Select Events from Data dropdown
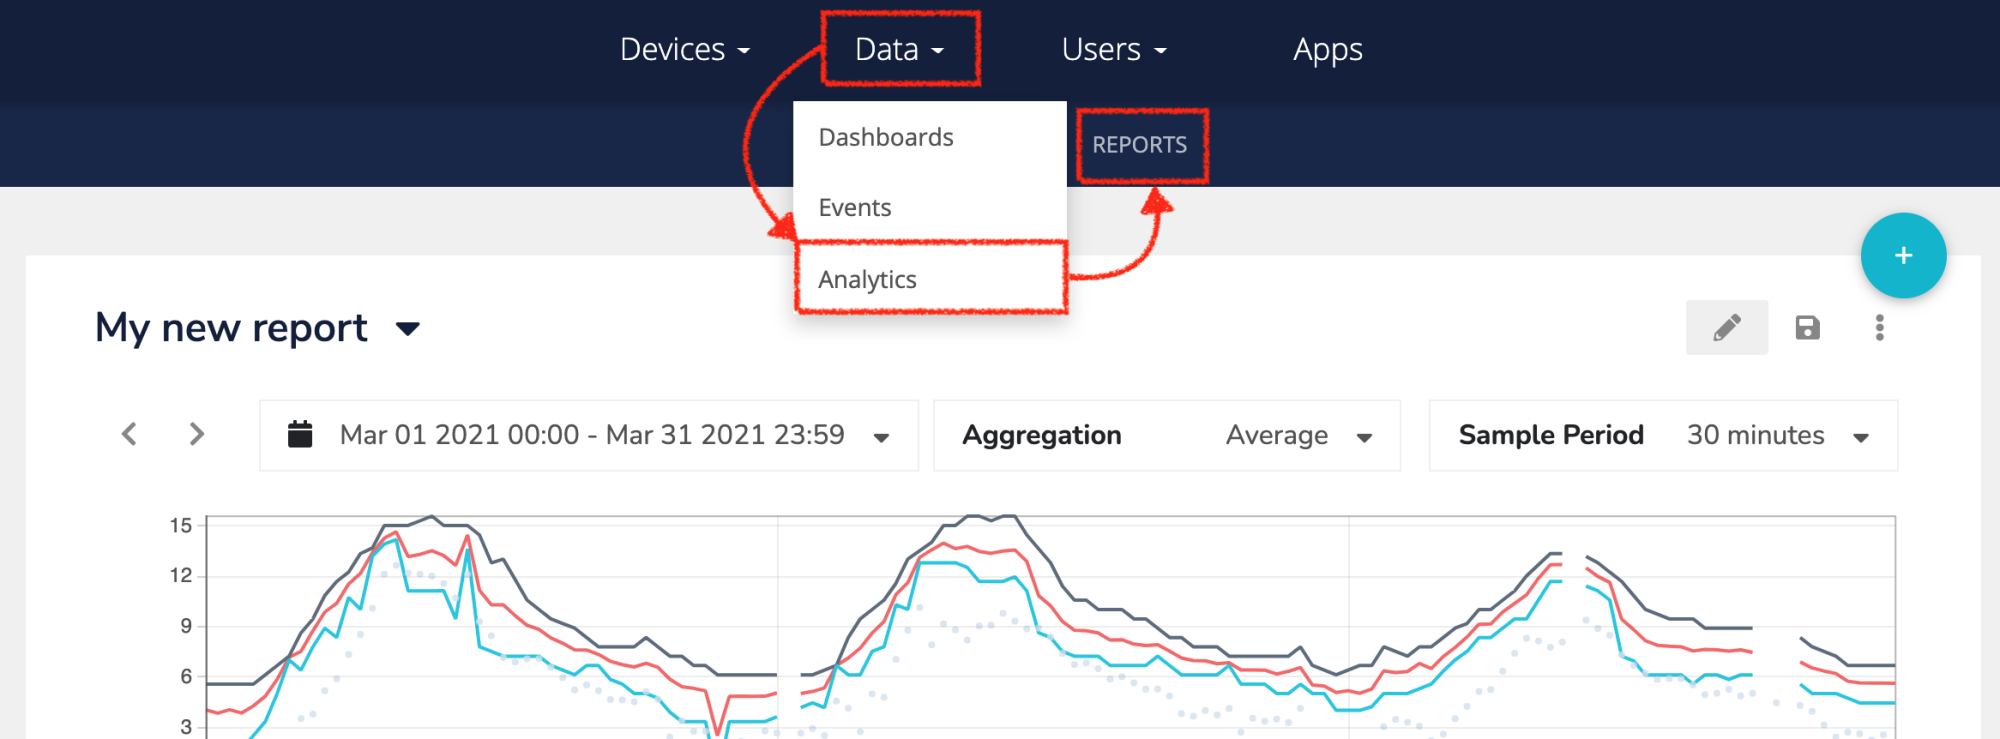This screenshot has width=2000, height=739. [x=930, y=207]
